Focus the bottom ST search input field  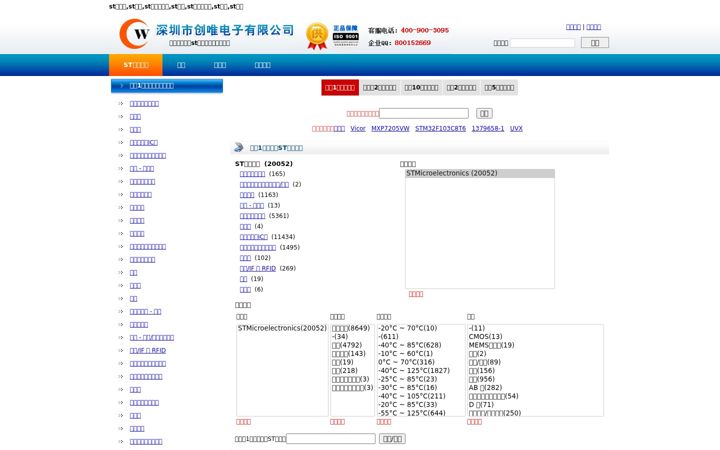point(331,439)
